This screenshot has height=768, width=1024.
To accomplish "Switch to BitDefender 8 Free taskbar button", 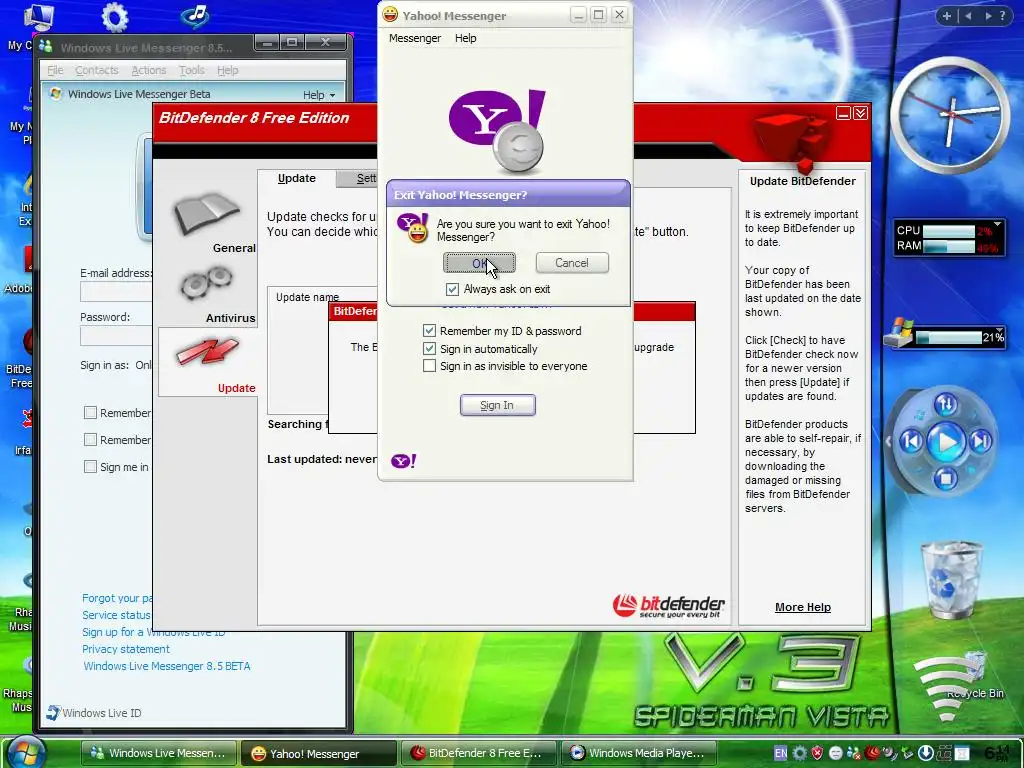I will click(x=477, y=753).
